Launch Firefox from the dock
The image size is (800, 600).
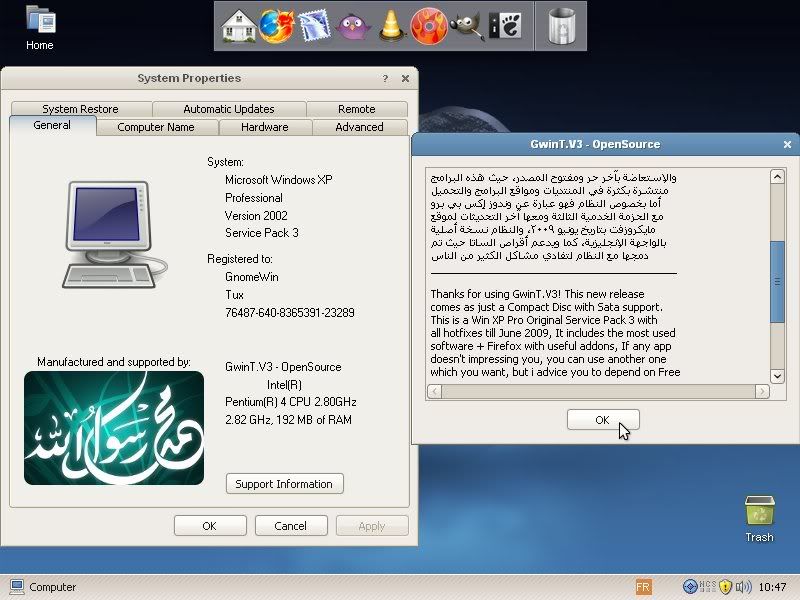(x=277, y=26)
